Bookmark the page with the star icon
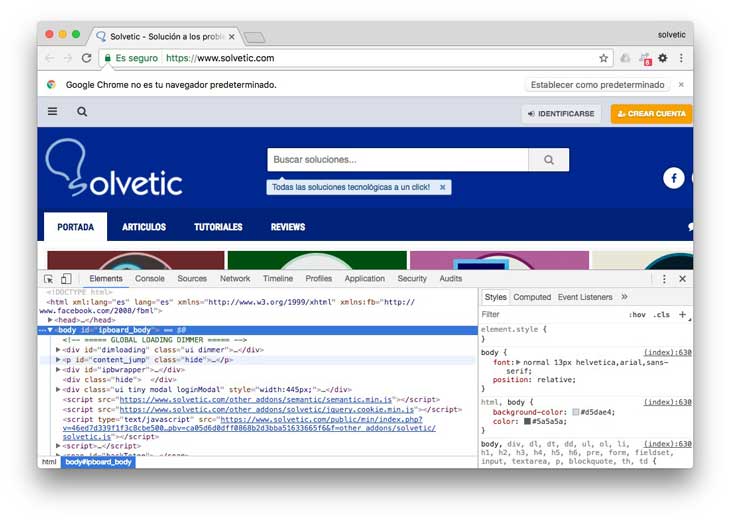The height and width of the screenshot is (521, 730). point(603,58)
